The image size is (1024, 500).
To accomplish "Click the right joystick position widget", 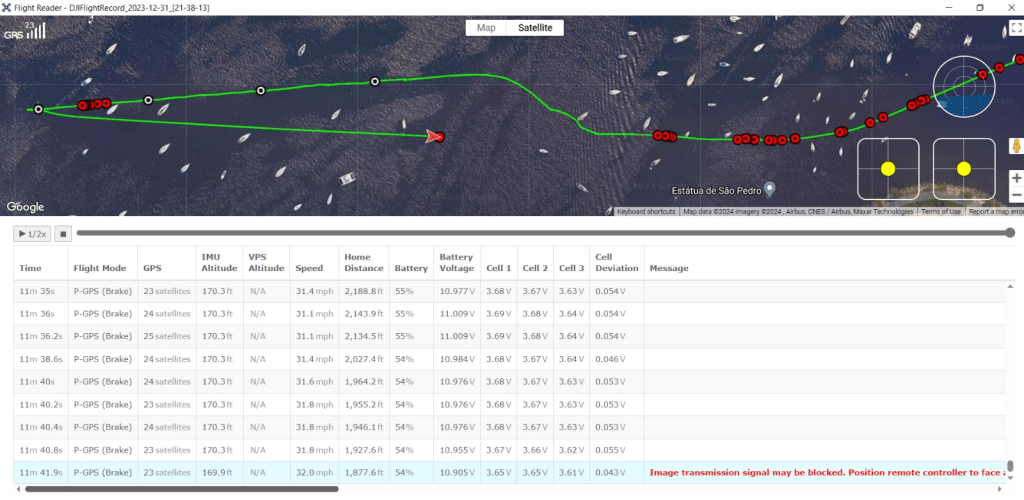I will (x=963, y=168).
